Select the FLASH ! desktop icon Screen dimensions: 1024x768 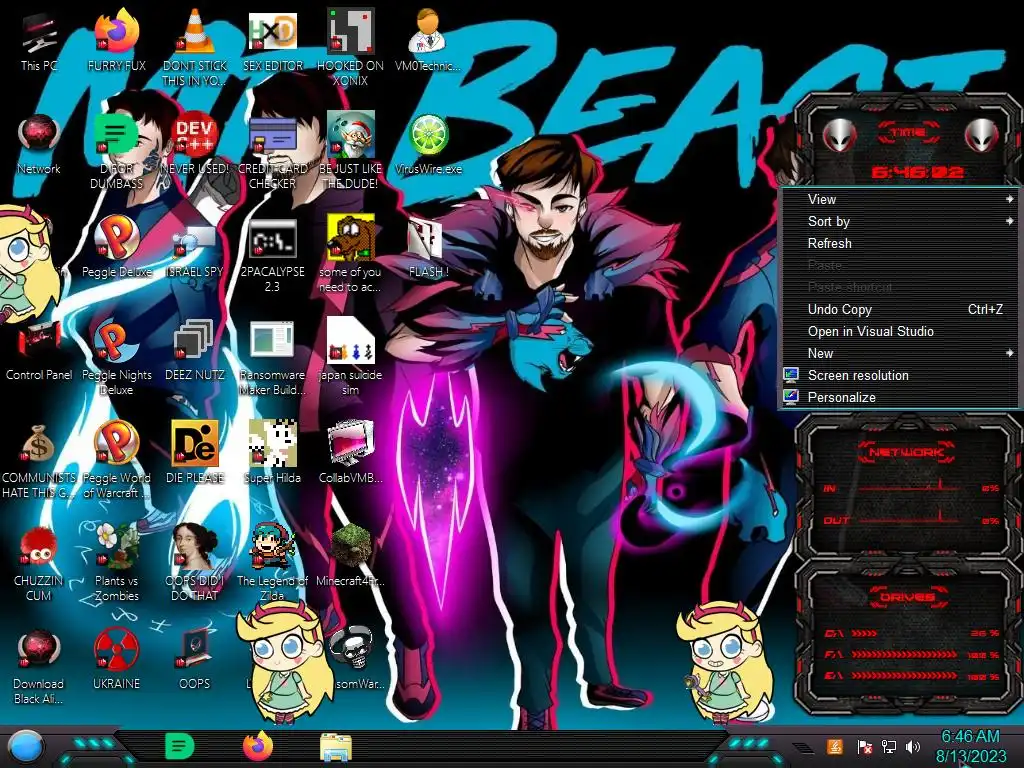(428, 238)
